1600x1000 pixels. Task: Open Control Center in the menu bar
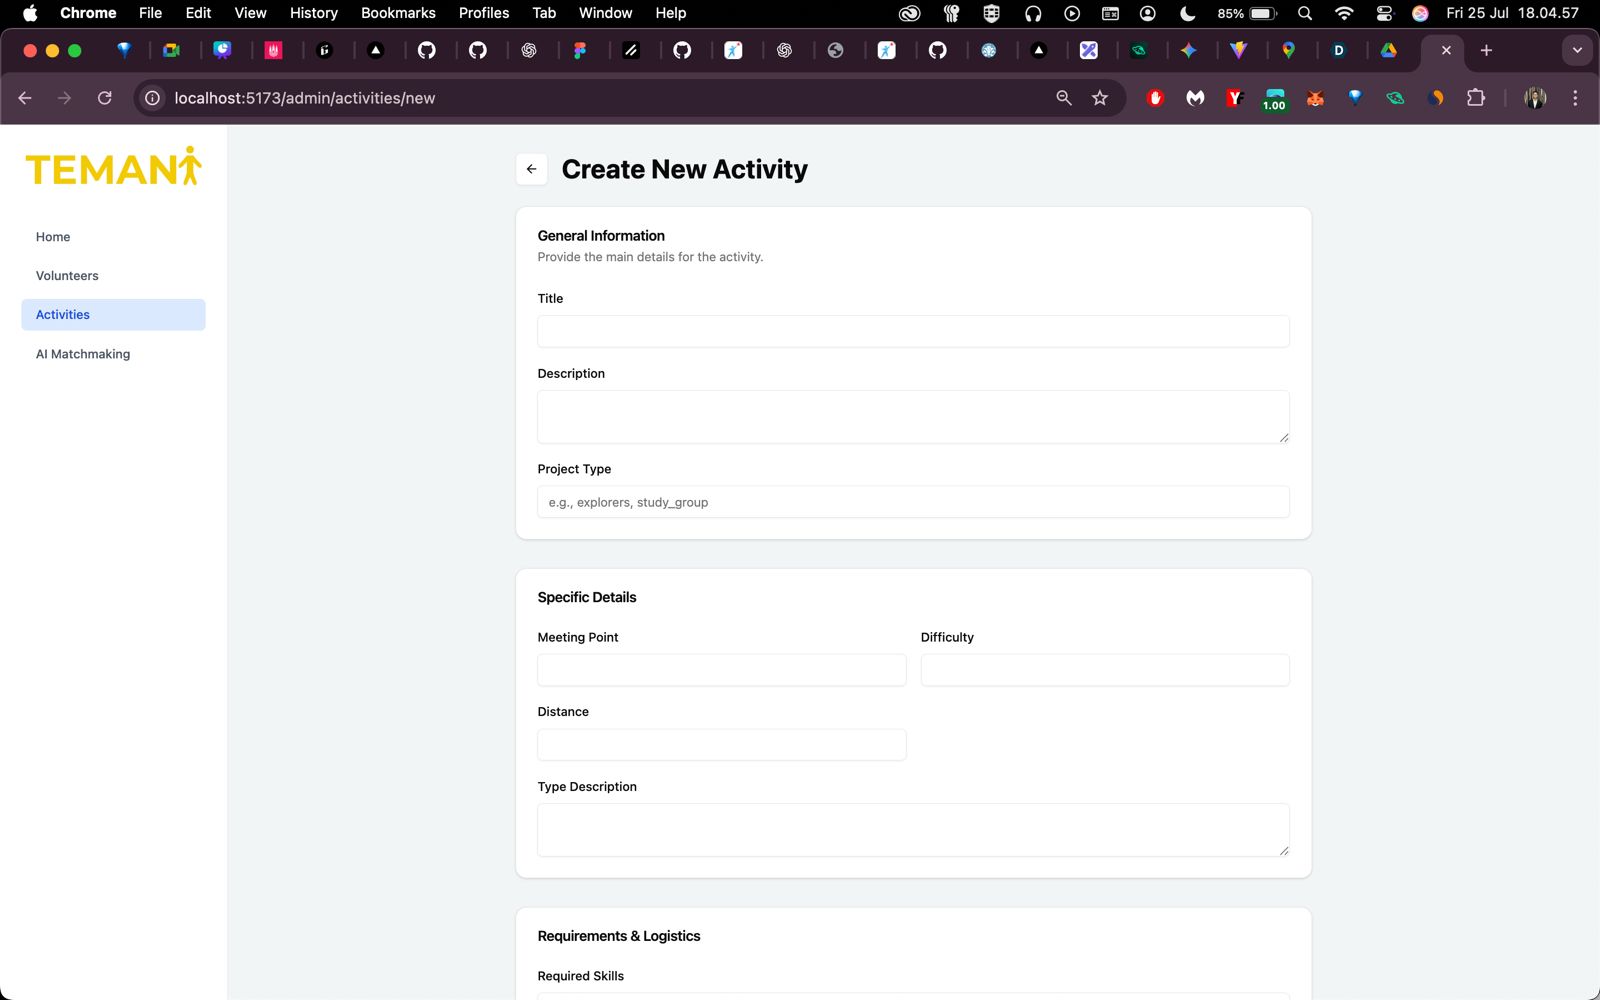pos(1384,13)
